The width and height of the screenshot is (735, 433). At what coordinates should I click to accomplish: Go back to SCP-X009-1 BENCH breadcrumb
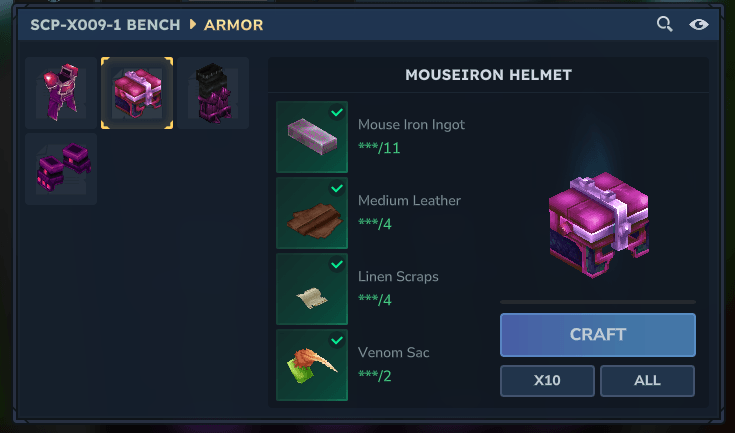(105, 24)
